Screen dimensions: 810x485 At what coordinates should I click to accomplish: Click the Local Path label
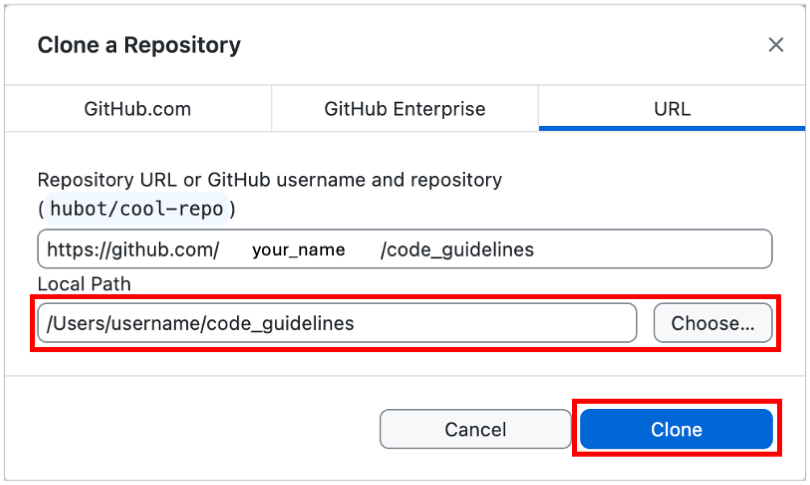[84, 284]
